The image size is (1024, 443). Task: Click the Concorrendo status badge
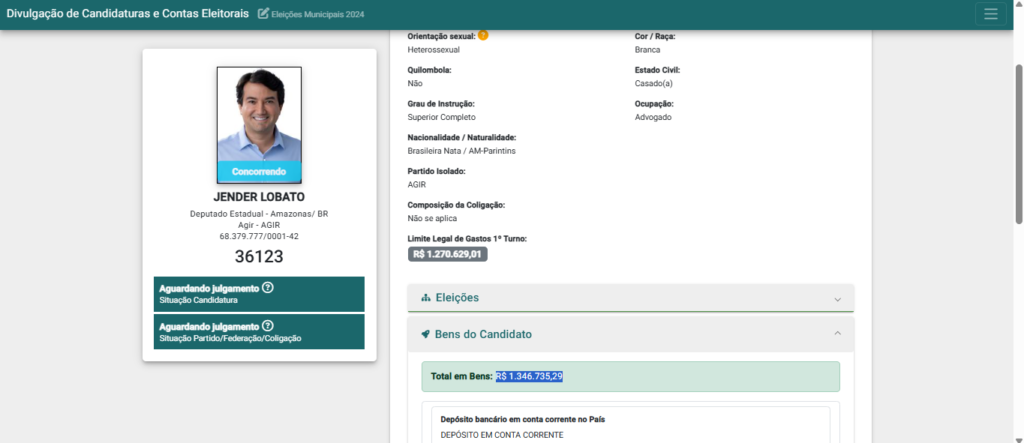259,172
